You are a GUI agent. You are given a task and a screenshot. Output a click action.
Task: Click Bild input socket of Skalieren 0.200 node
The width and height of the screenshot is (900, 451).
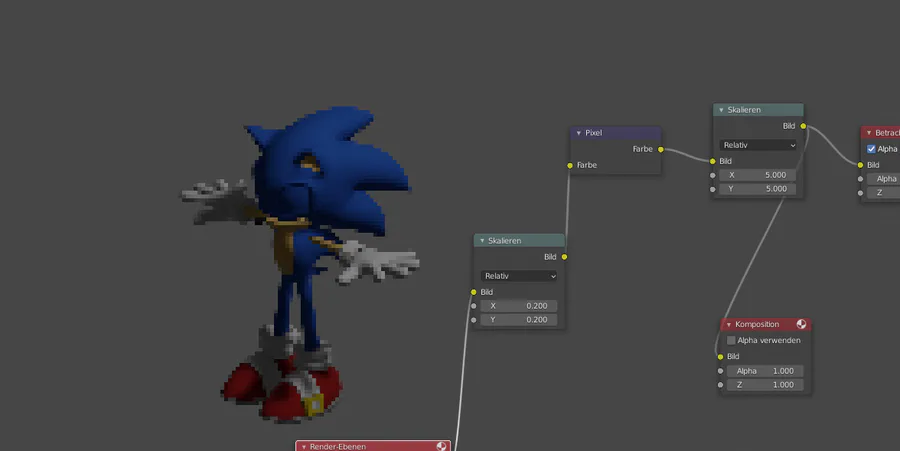pyautogui.click(x=474, y=292)
